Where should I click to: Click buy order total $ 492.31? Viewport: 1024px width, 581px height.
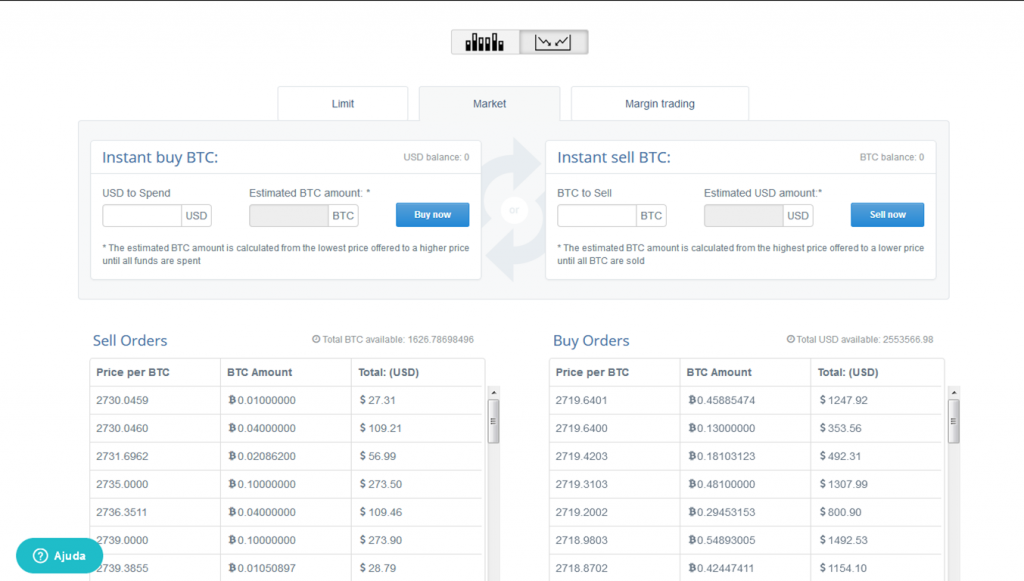840,456
